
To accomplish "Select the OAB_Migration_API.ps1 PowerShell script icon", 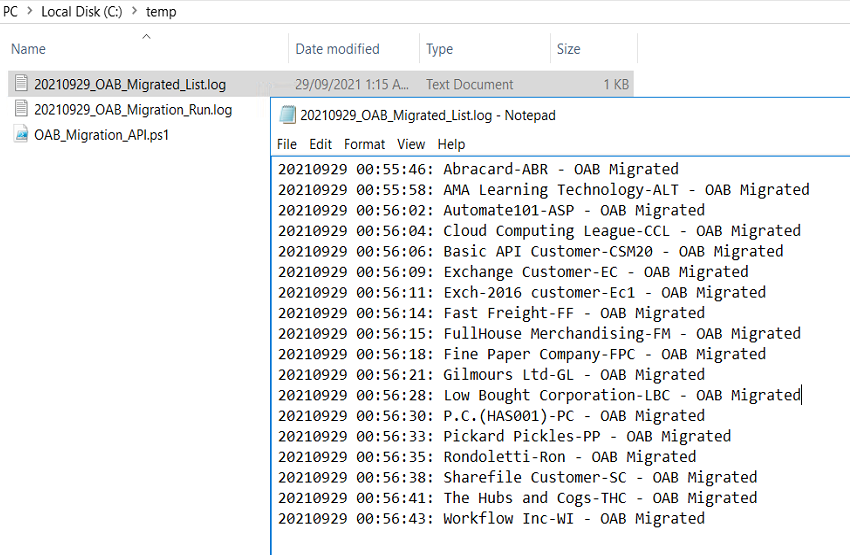I will (21, 135).
